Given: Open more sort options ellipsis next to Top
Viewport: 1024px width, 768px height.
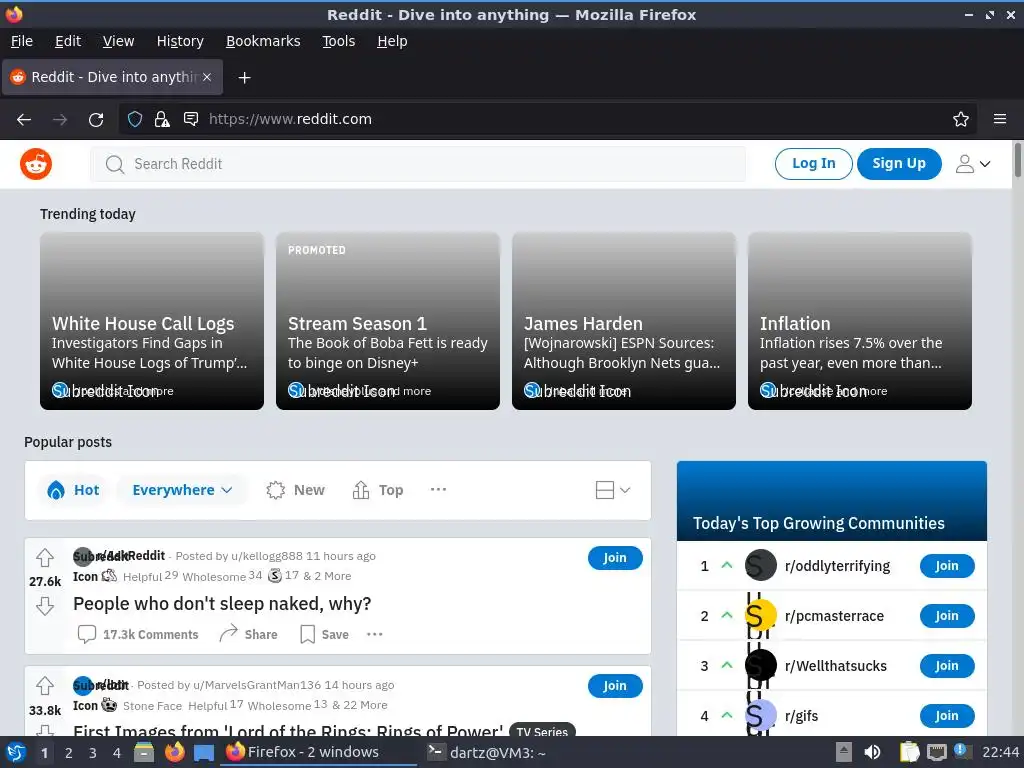Looking at the screenshot, I should pyautogui.click(x=438, y=489).
